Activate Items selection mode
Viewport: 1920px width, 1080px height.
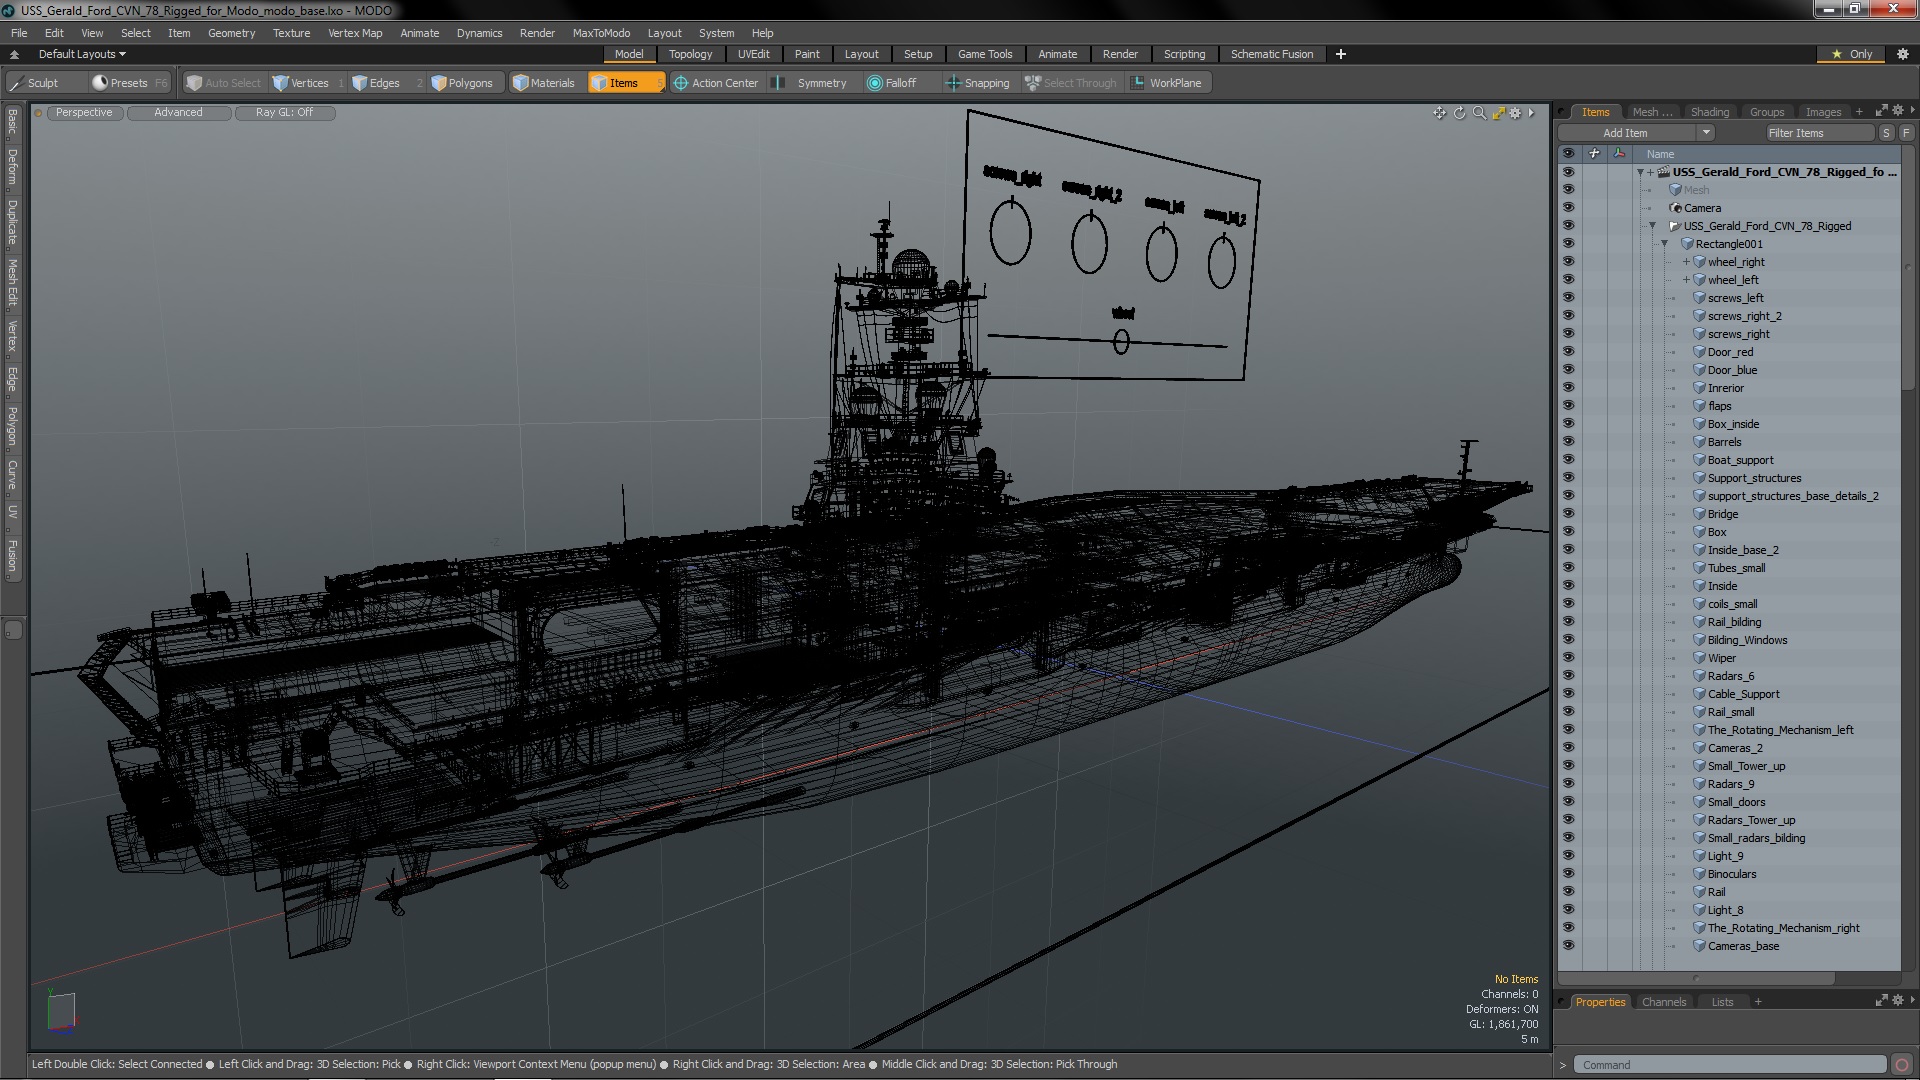[625, 83]
